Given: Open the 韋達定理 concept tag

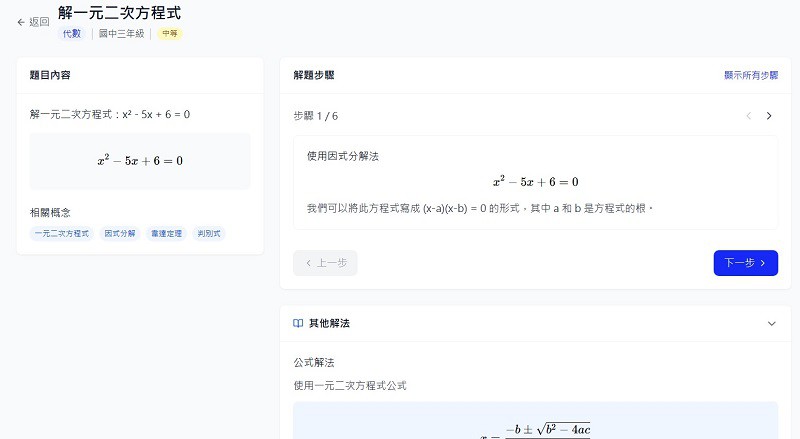Looking at the screenshot, I should [x=167, y=233].
